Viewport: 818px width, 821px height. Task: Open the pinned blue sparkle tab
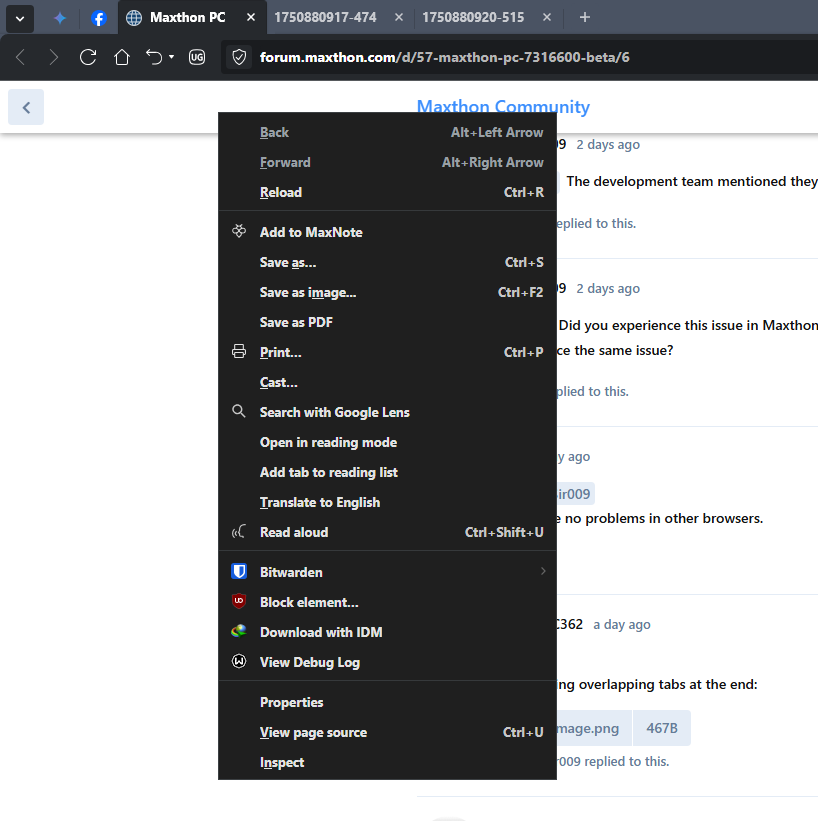[x=60, y=18]
